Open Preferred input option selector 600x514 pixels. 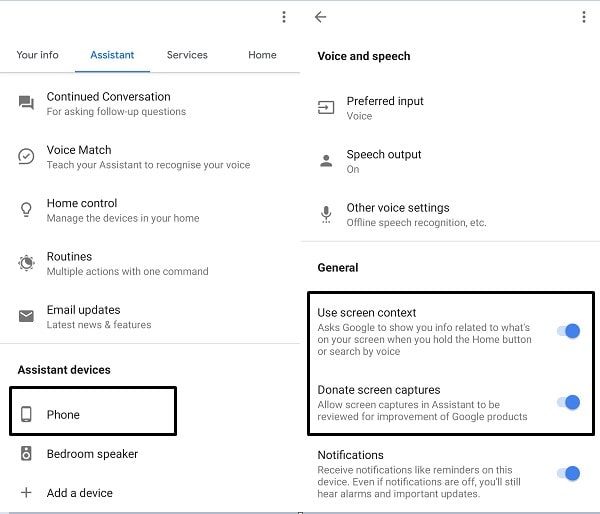(450, 108)
